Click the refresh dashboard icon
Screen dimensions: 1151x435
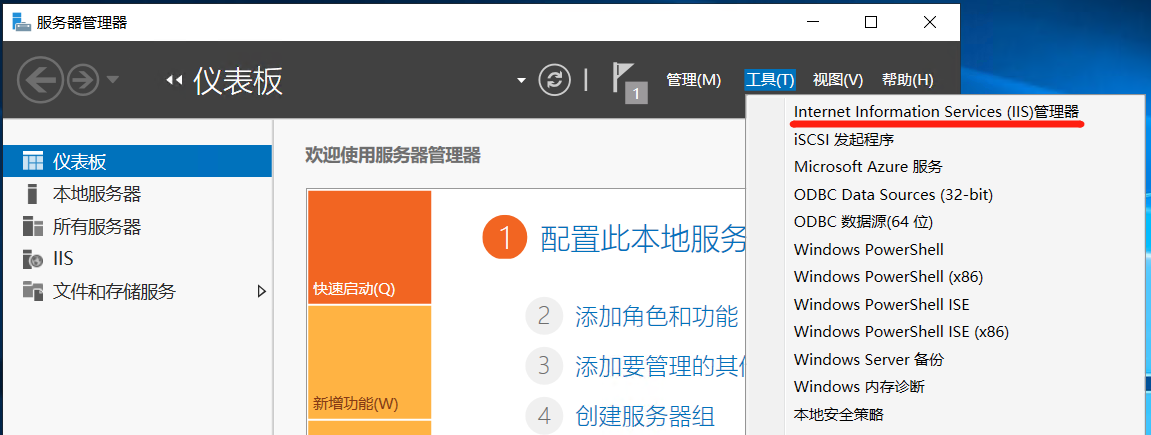pyautogui.click(x=554, y=80)
